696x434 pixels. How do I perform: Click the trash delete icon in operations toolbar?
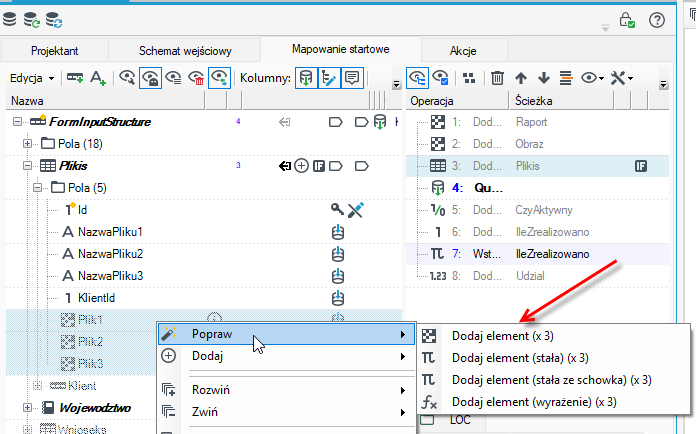tap(497, 78)
